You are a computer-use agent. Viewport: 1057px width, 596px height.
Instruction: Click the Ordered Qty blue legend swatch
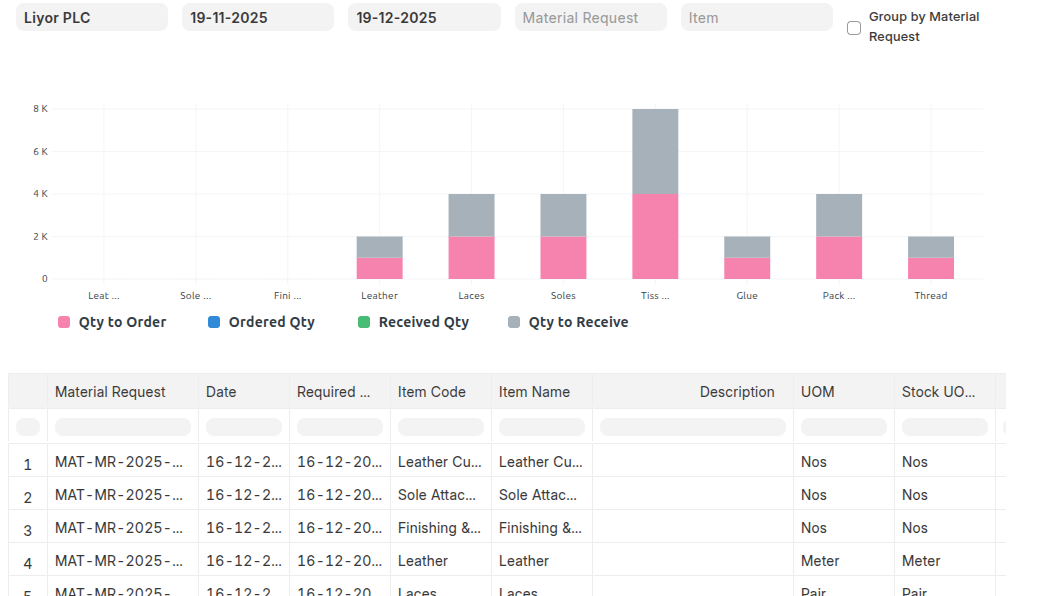click(x=214, y=322)
